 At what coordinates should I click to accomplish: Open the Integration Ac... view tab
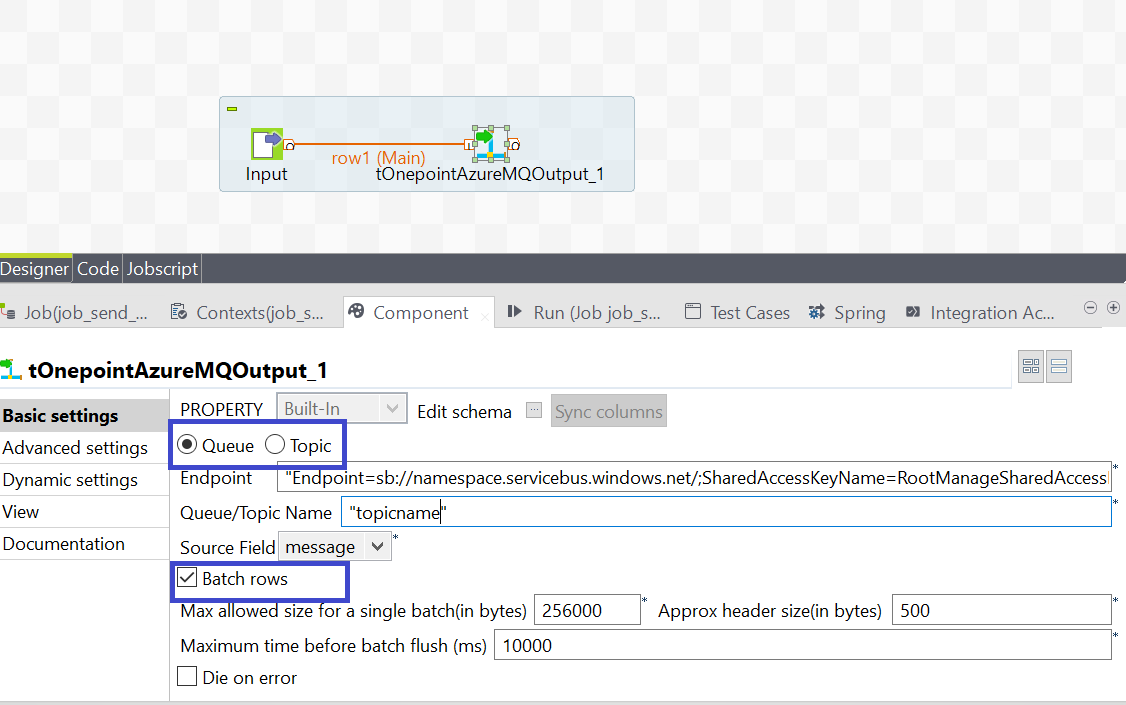pos(980,313)
